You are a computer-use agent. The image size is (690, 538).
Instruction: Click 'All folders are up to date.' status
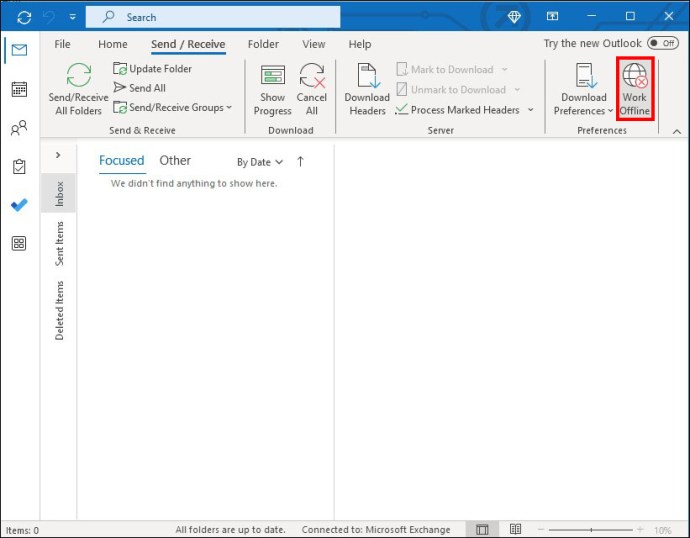tap(230, 530)
